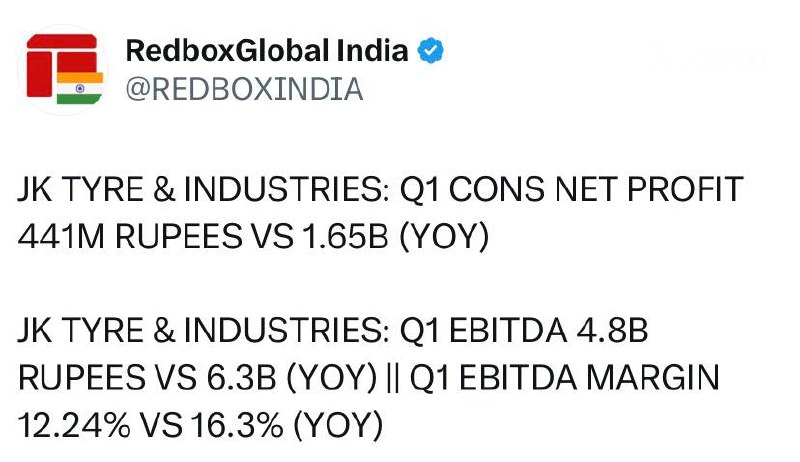
Task: Click the Q1 CONS NET PROFIT headline line
Action: (x=380, y=189)
